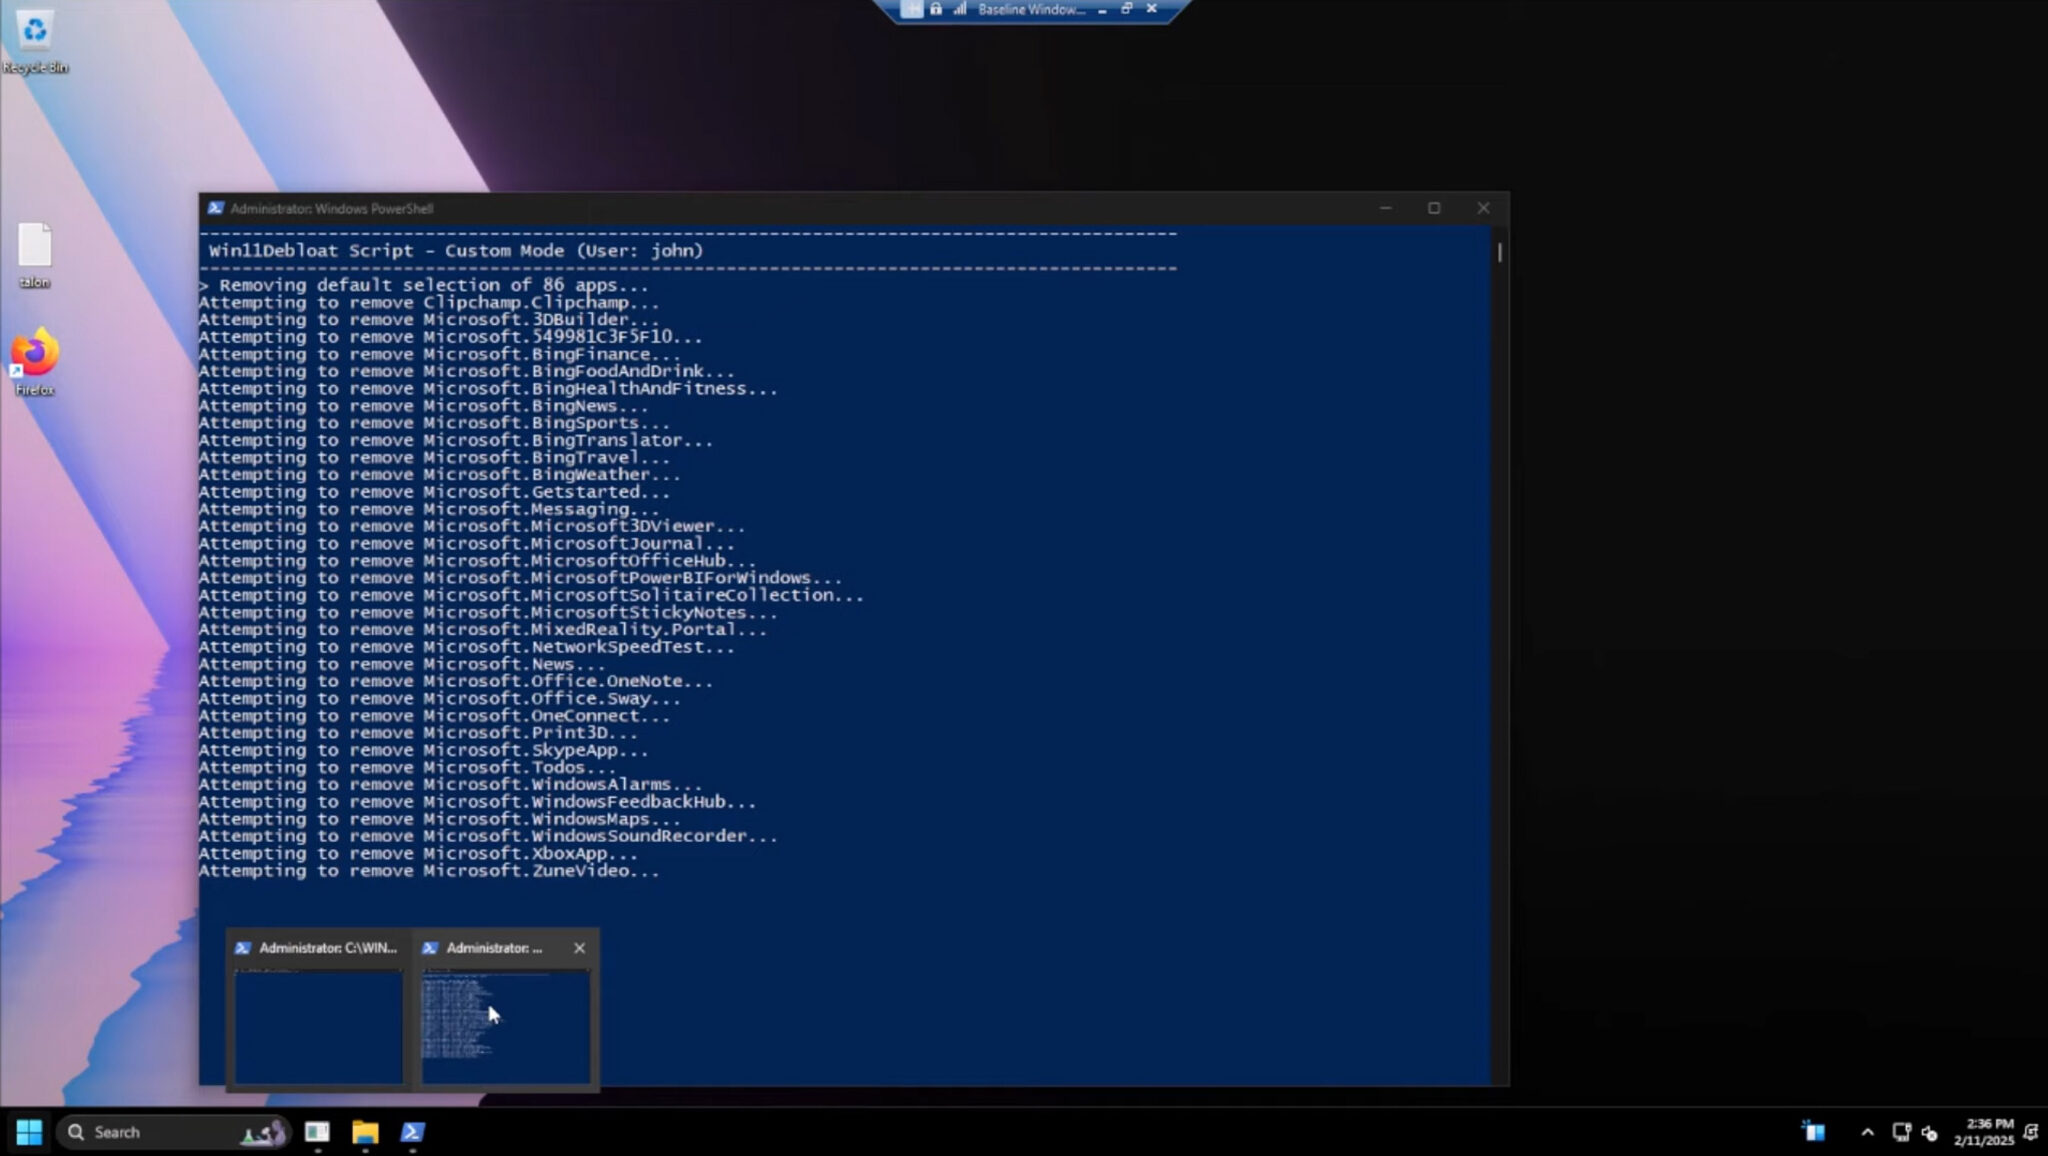Click the PowerShell icon in the taskbar
This screenshot has height=1156, width=2048.
[x=411, y=1131]
